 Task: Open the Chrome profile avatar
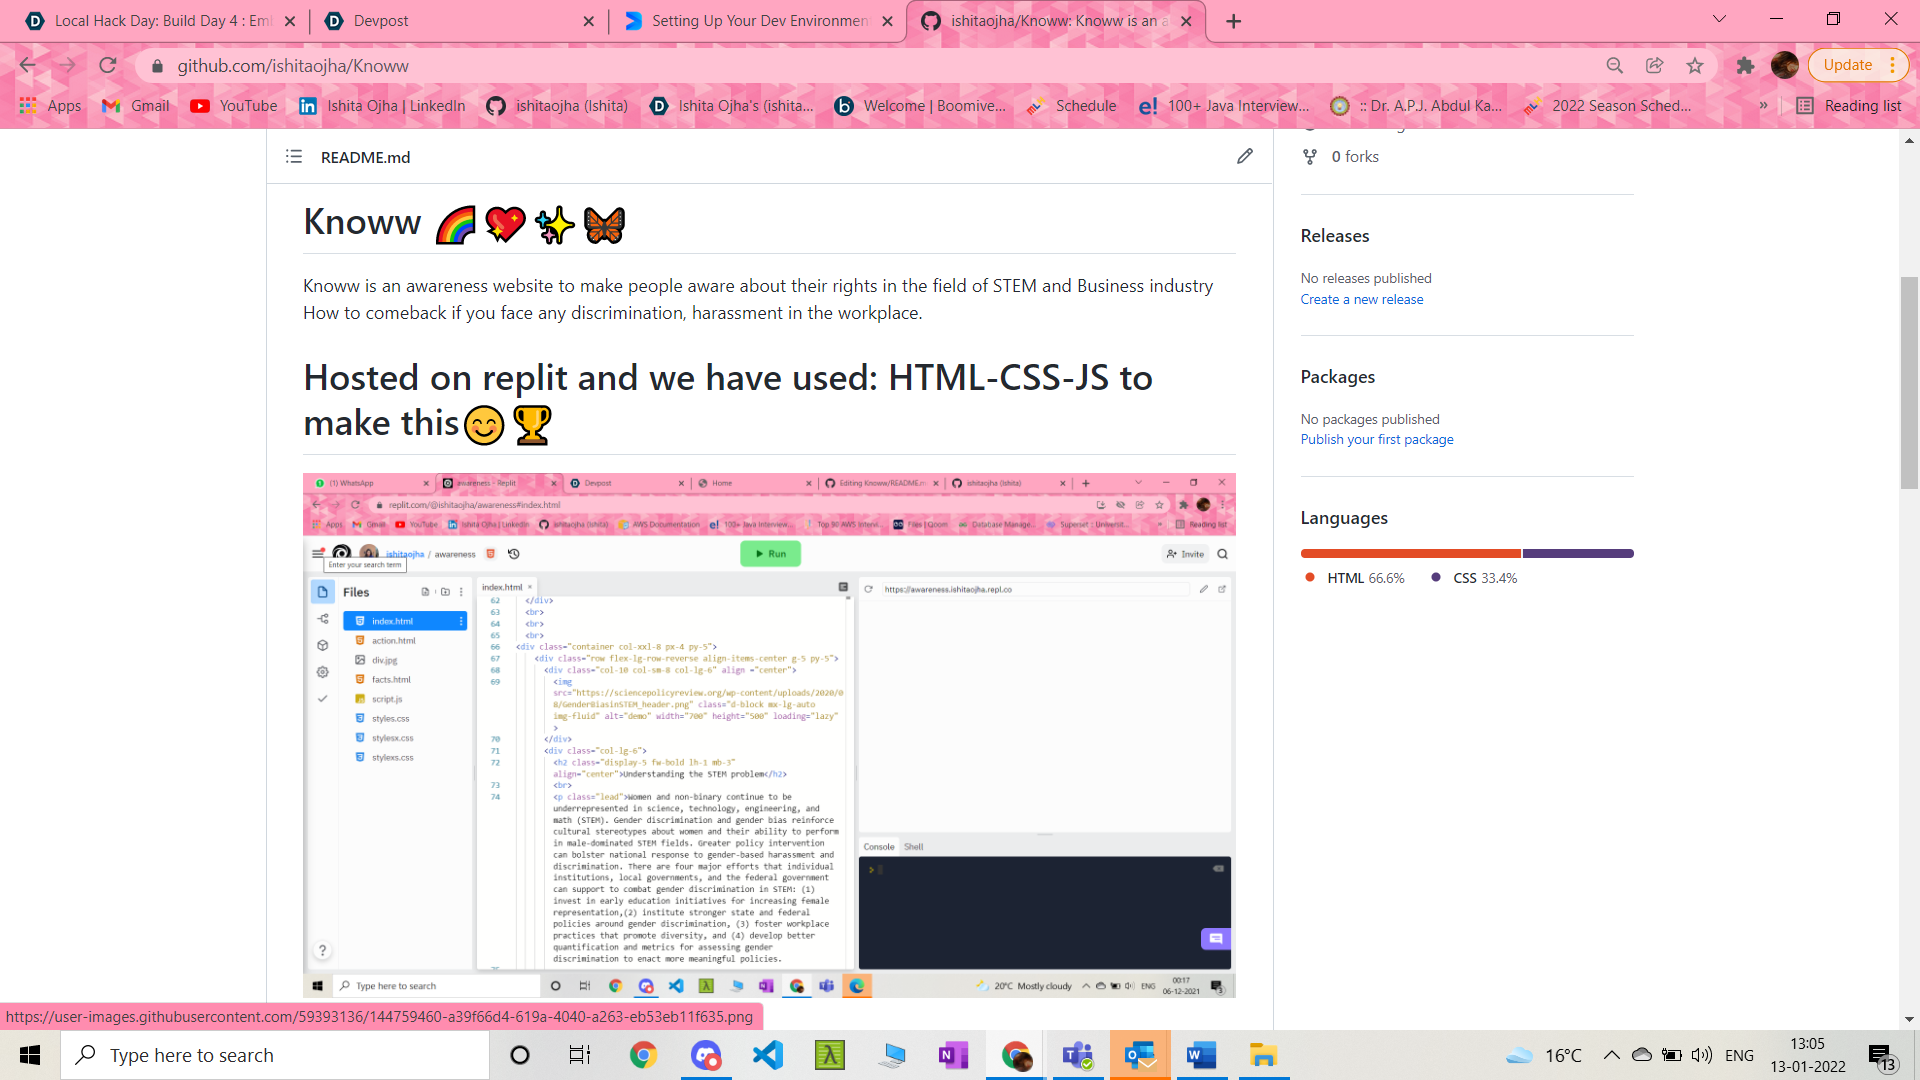[1784, 66]
